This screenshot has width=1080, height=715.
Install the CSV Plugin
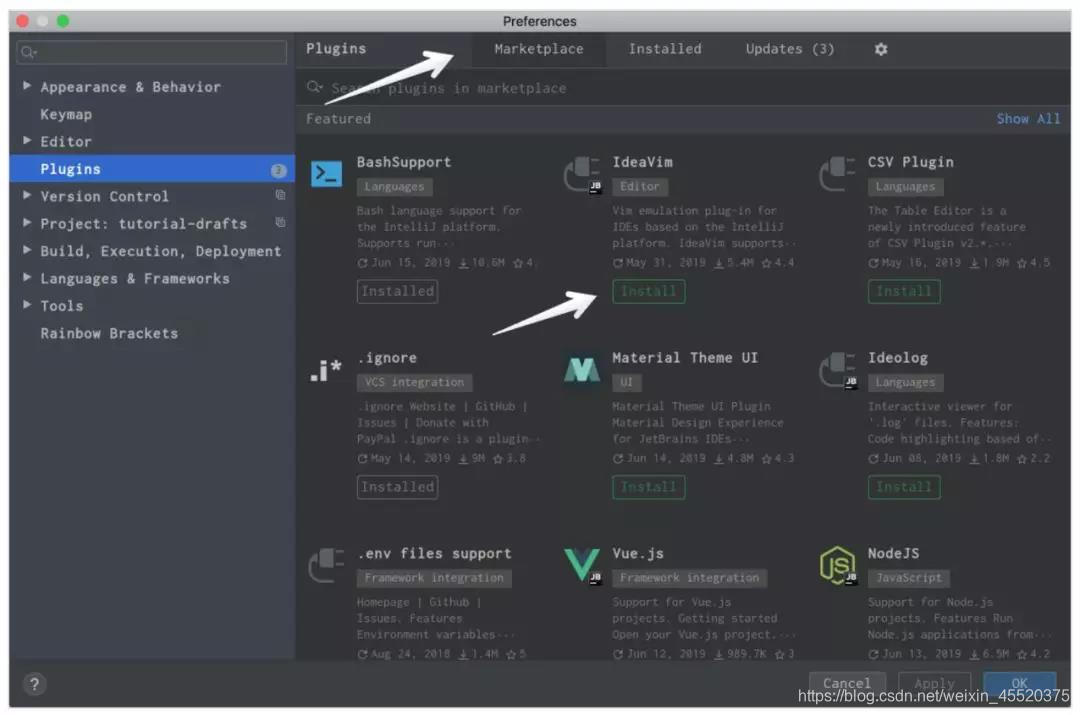tap(904, 291)
